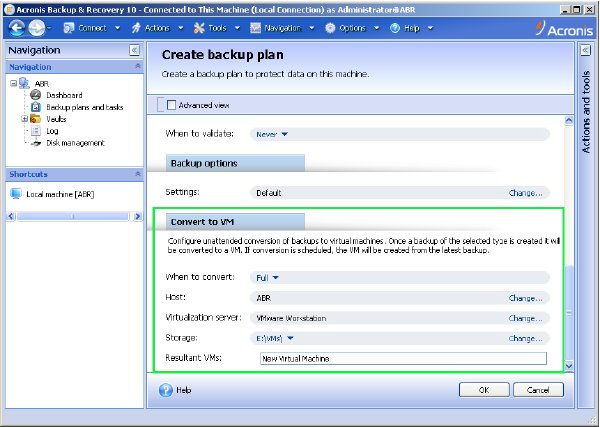This screenshot has height=427, width=600.
Task: Open the Connect menu dropdown arrow
Action: pos(117,28)
